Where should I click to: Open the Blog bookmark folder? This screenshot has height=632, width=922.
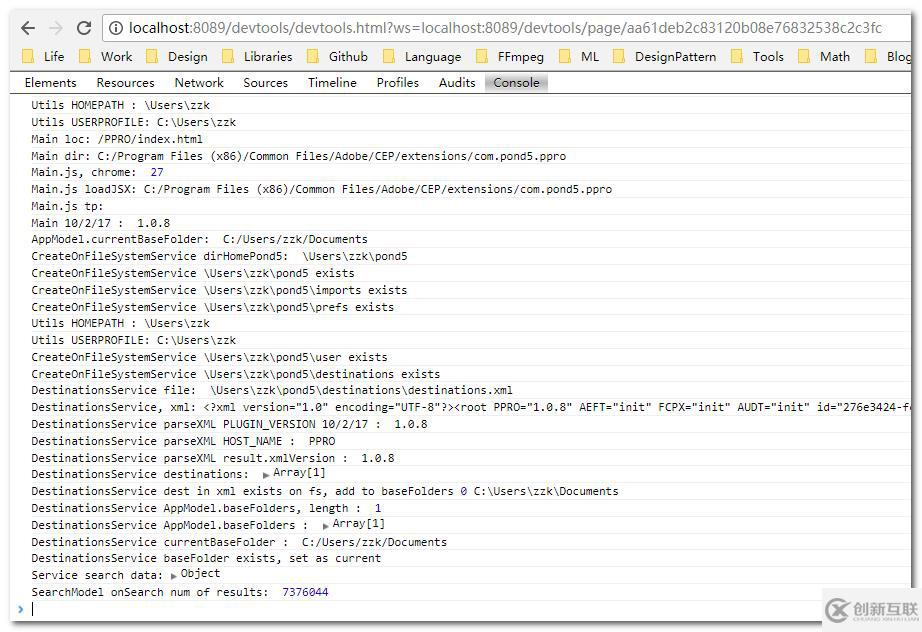tap(888, 56)
